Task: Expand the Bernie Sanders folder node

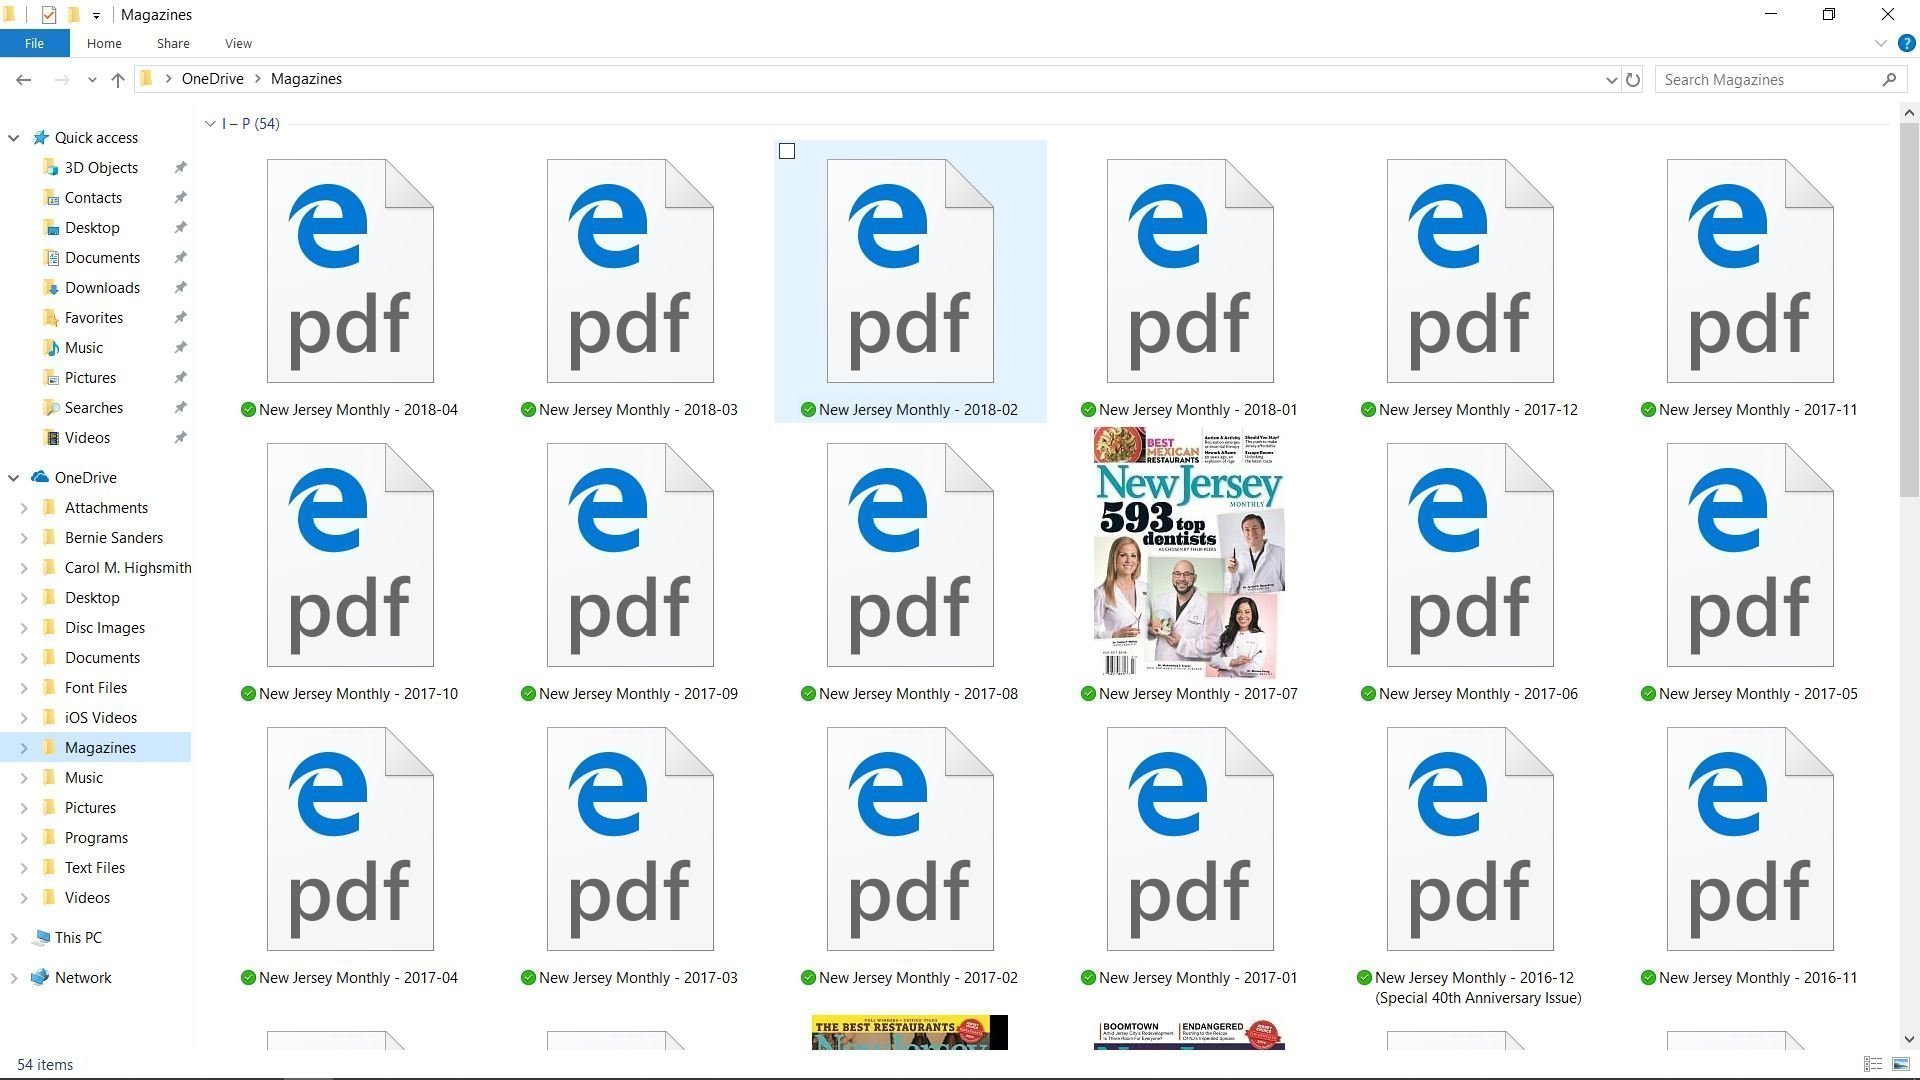Action: point(24,538)
